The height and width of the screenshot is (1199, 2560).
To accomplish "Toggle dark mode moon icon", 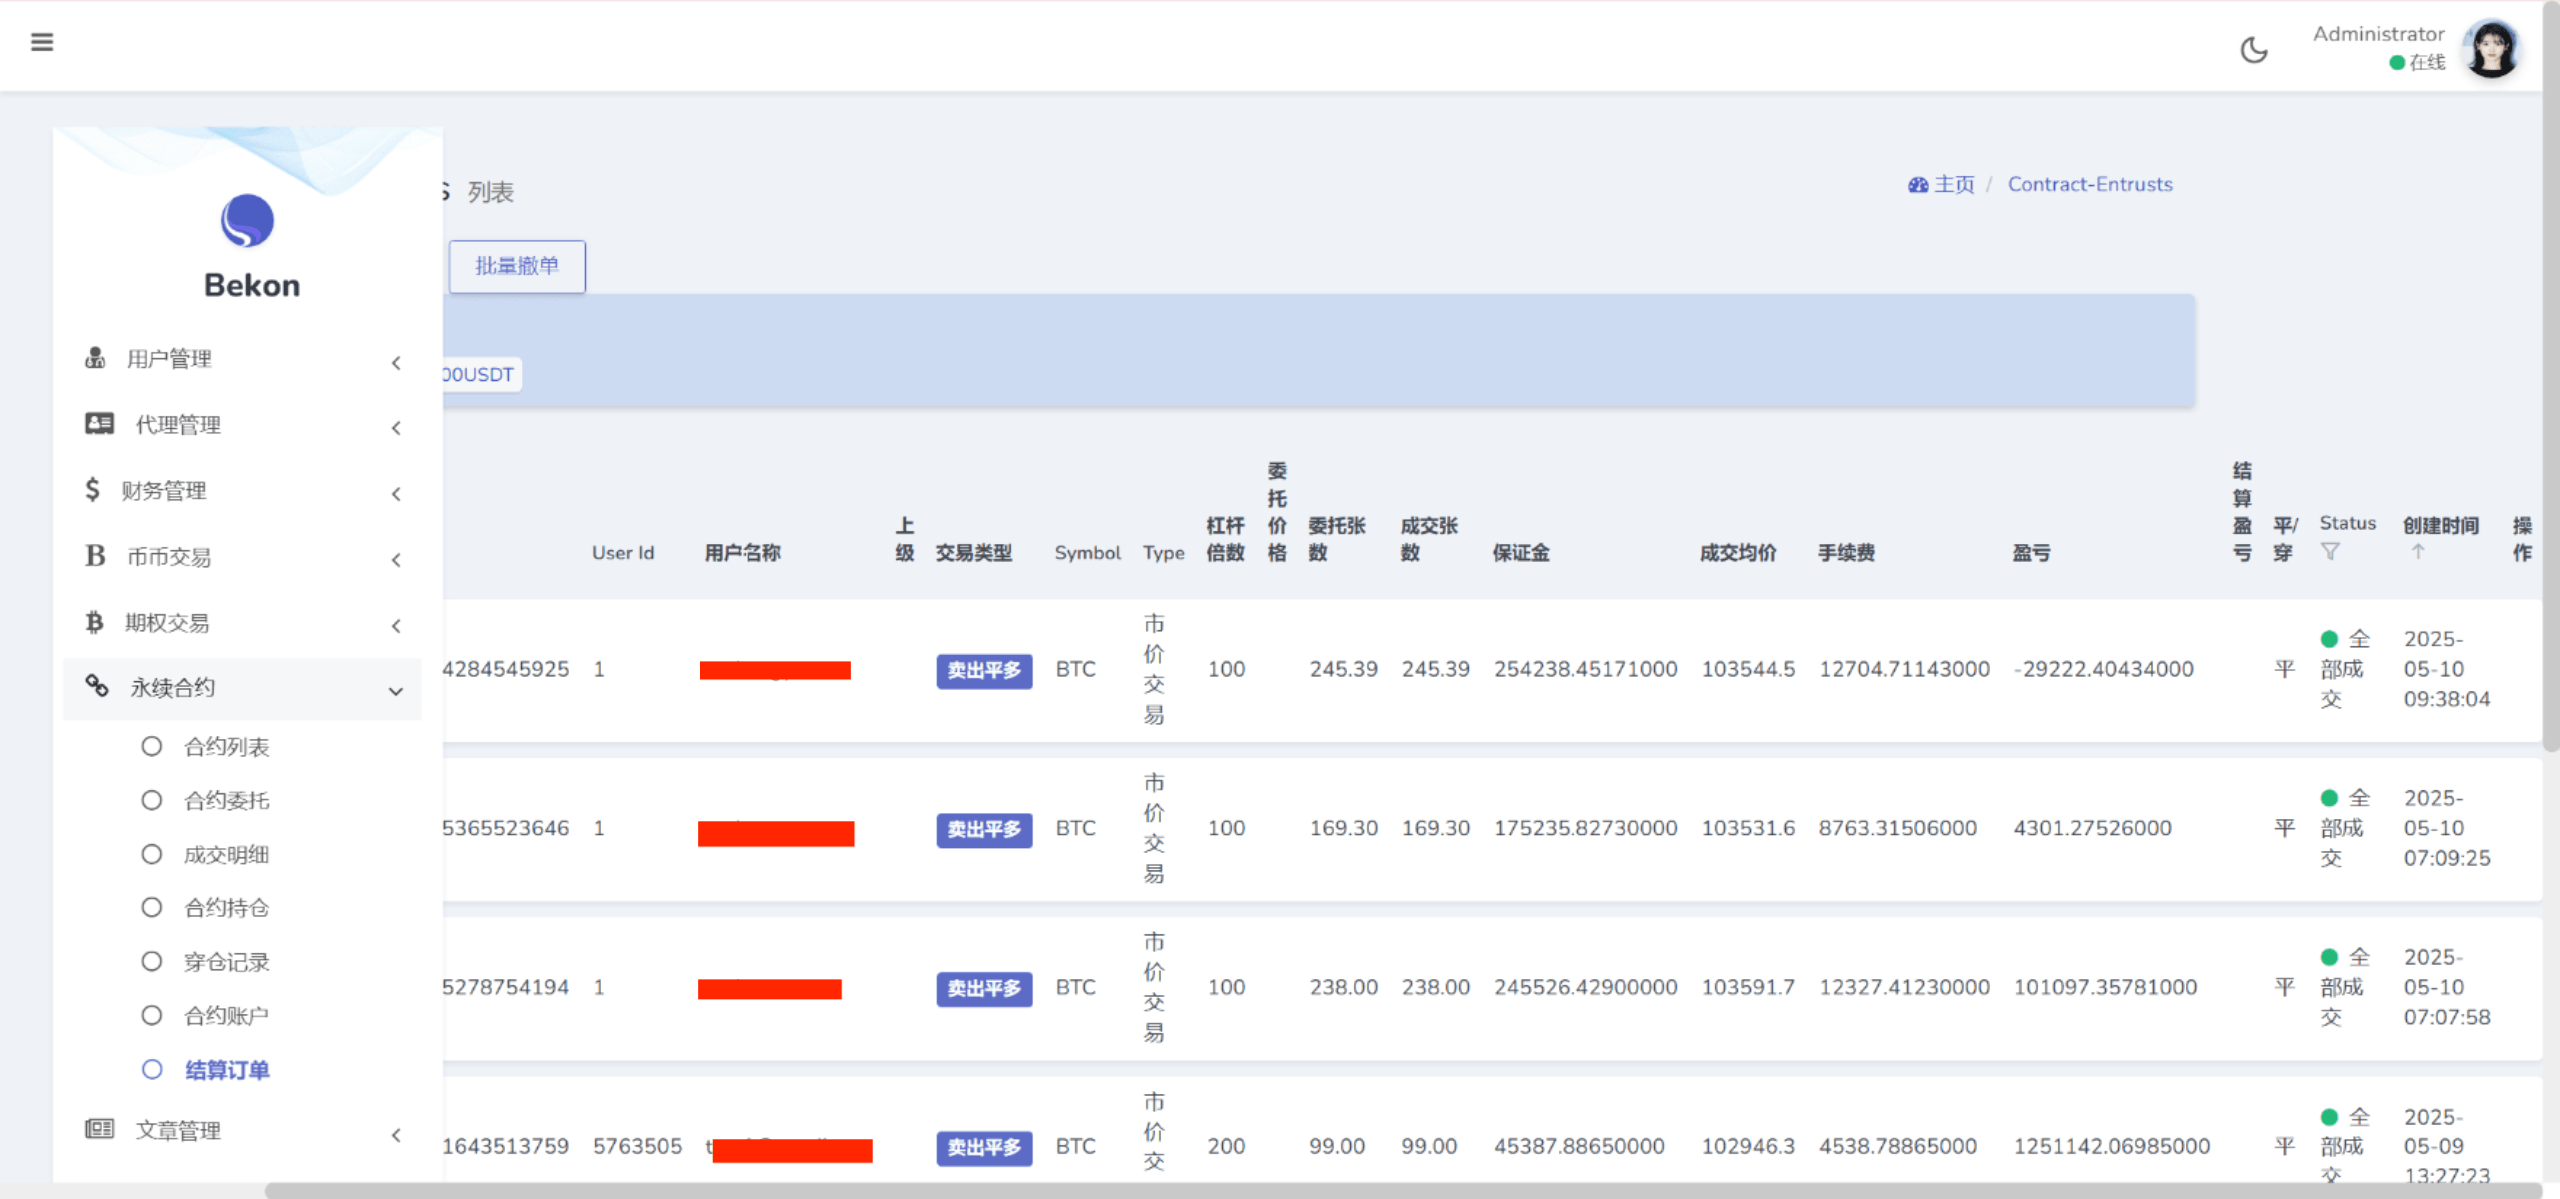I will pyautogui.click(x=2253, y=50).
